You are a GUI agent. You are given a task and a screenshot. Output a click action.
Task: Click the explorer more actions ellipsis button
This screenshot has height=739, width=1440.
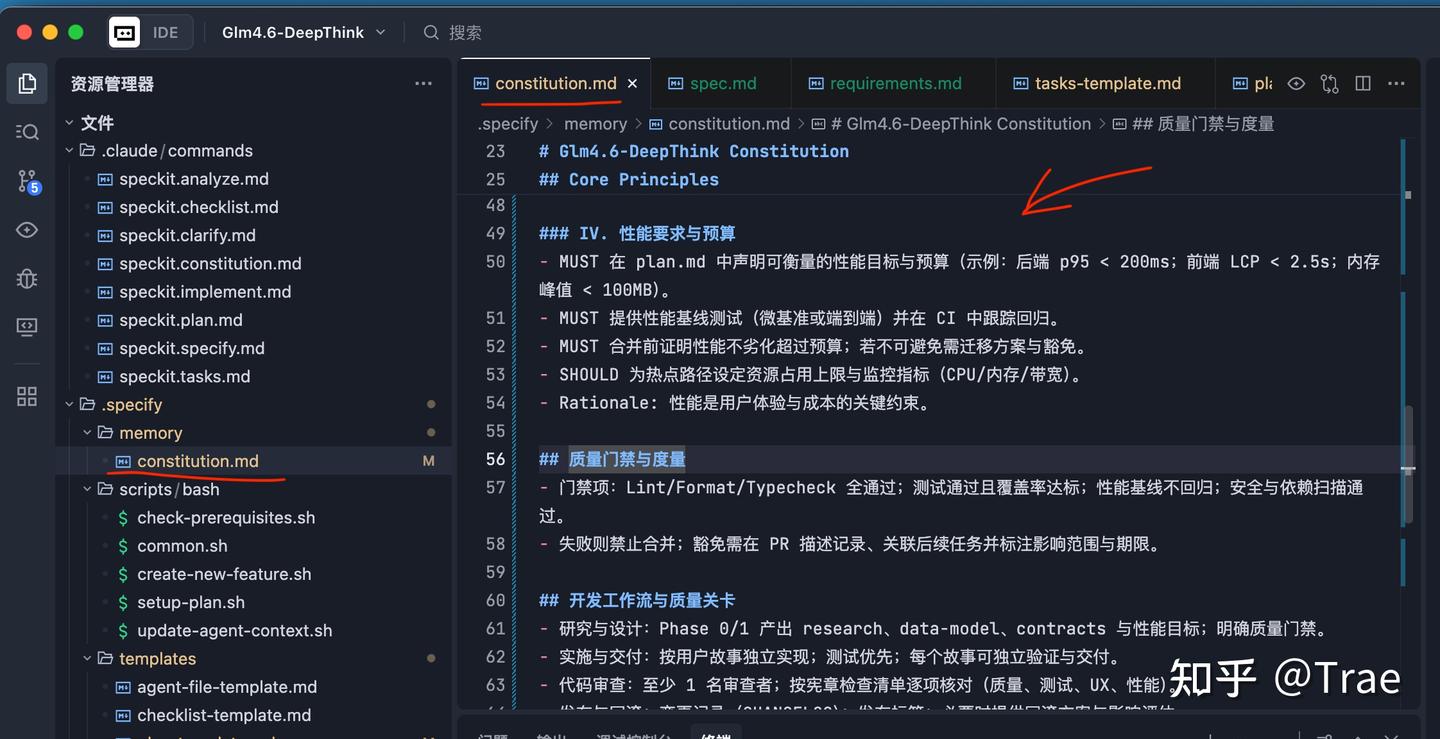coord(423,84)
